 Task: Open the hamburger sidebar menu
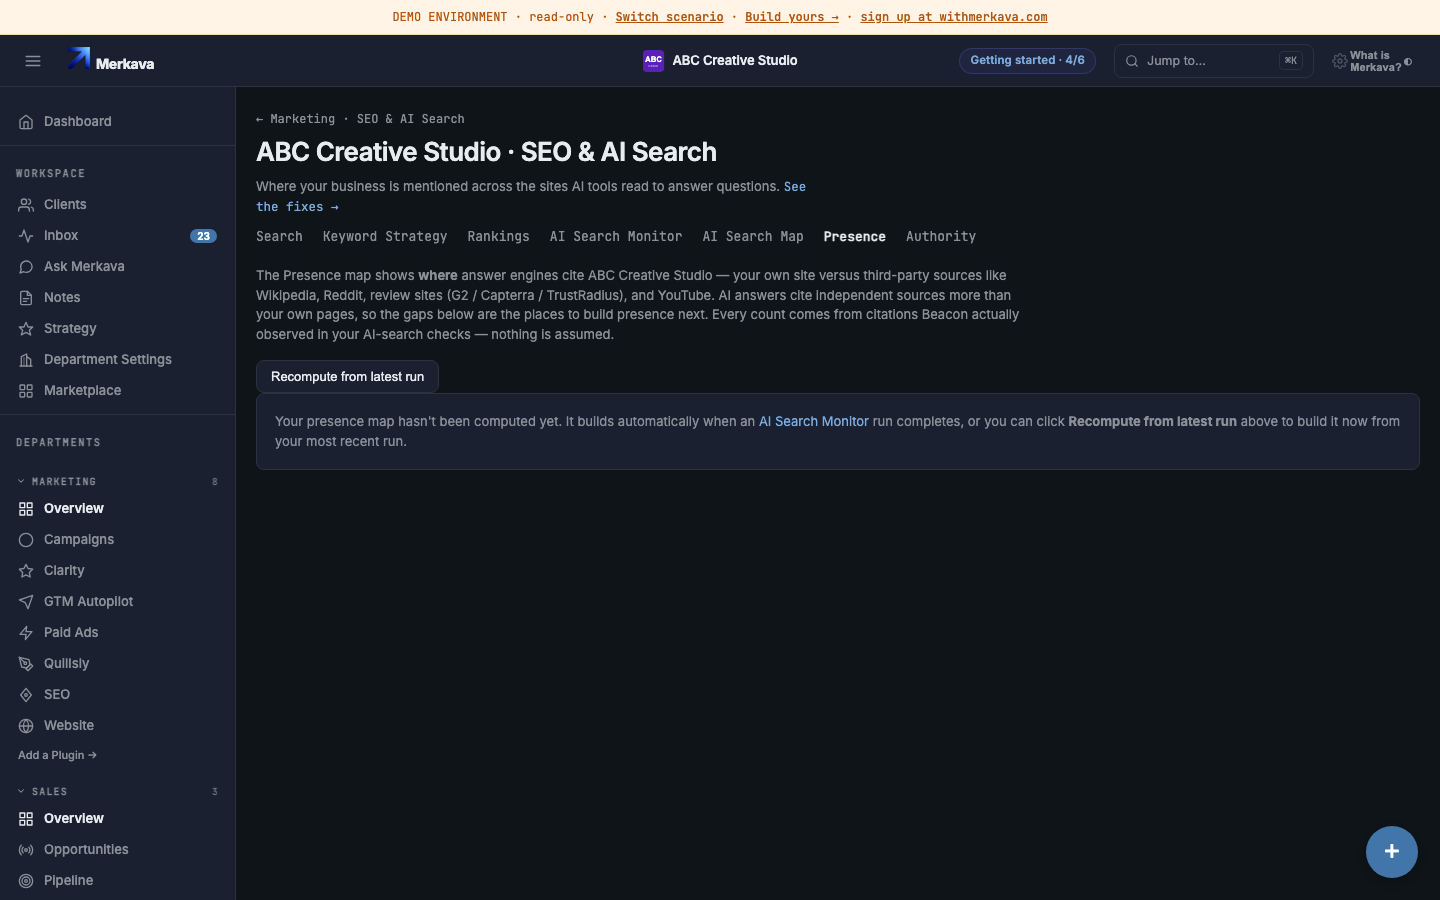click(33, 61)
